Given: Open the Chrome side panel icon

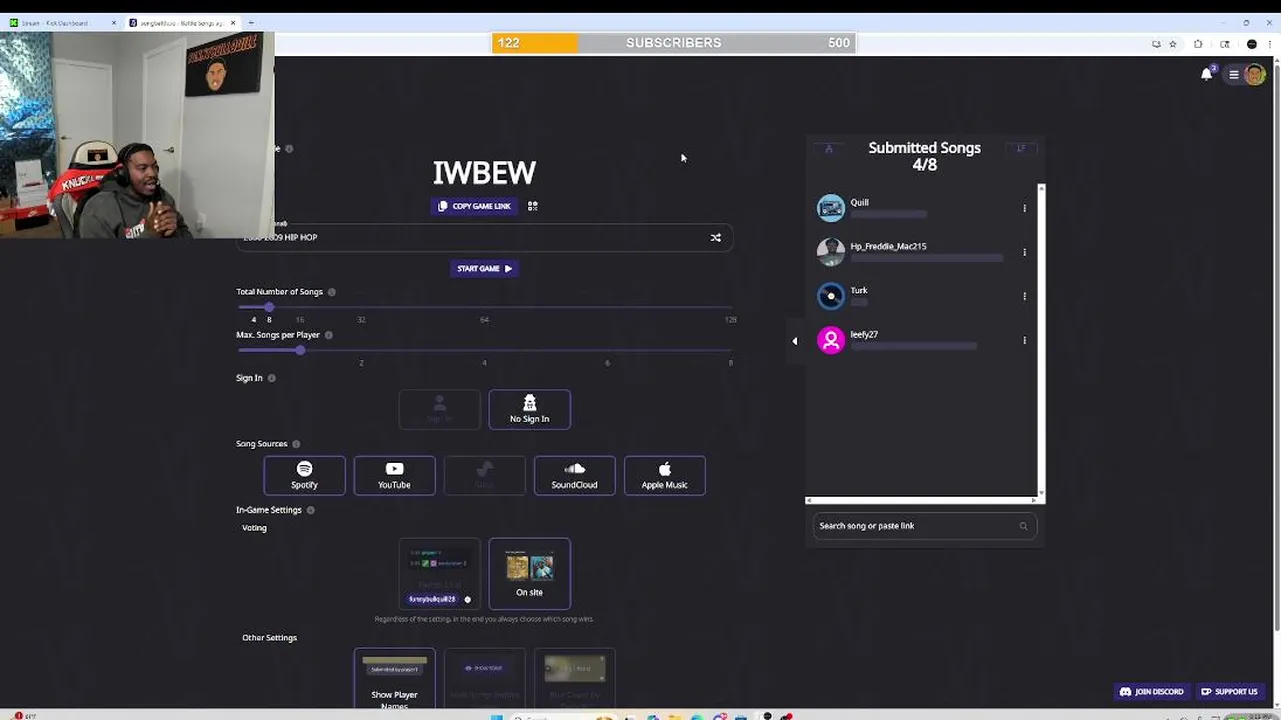Looking at the screenshot, I should [1225, 44].
